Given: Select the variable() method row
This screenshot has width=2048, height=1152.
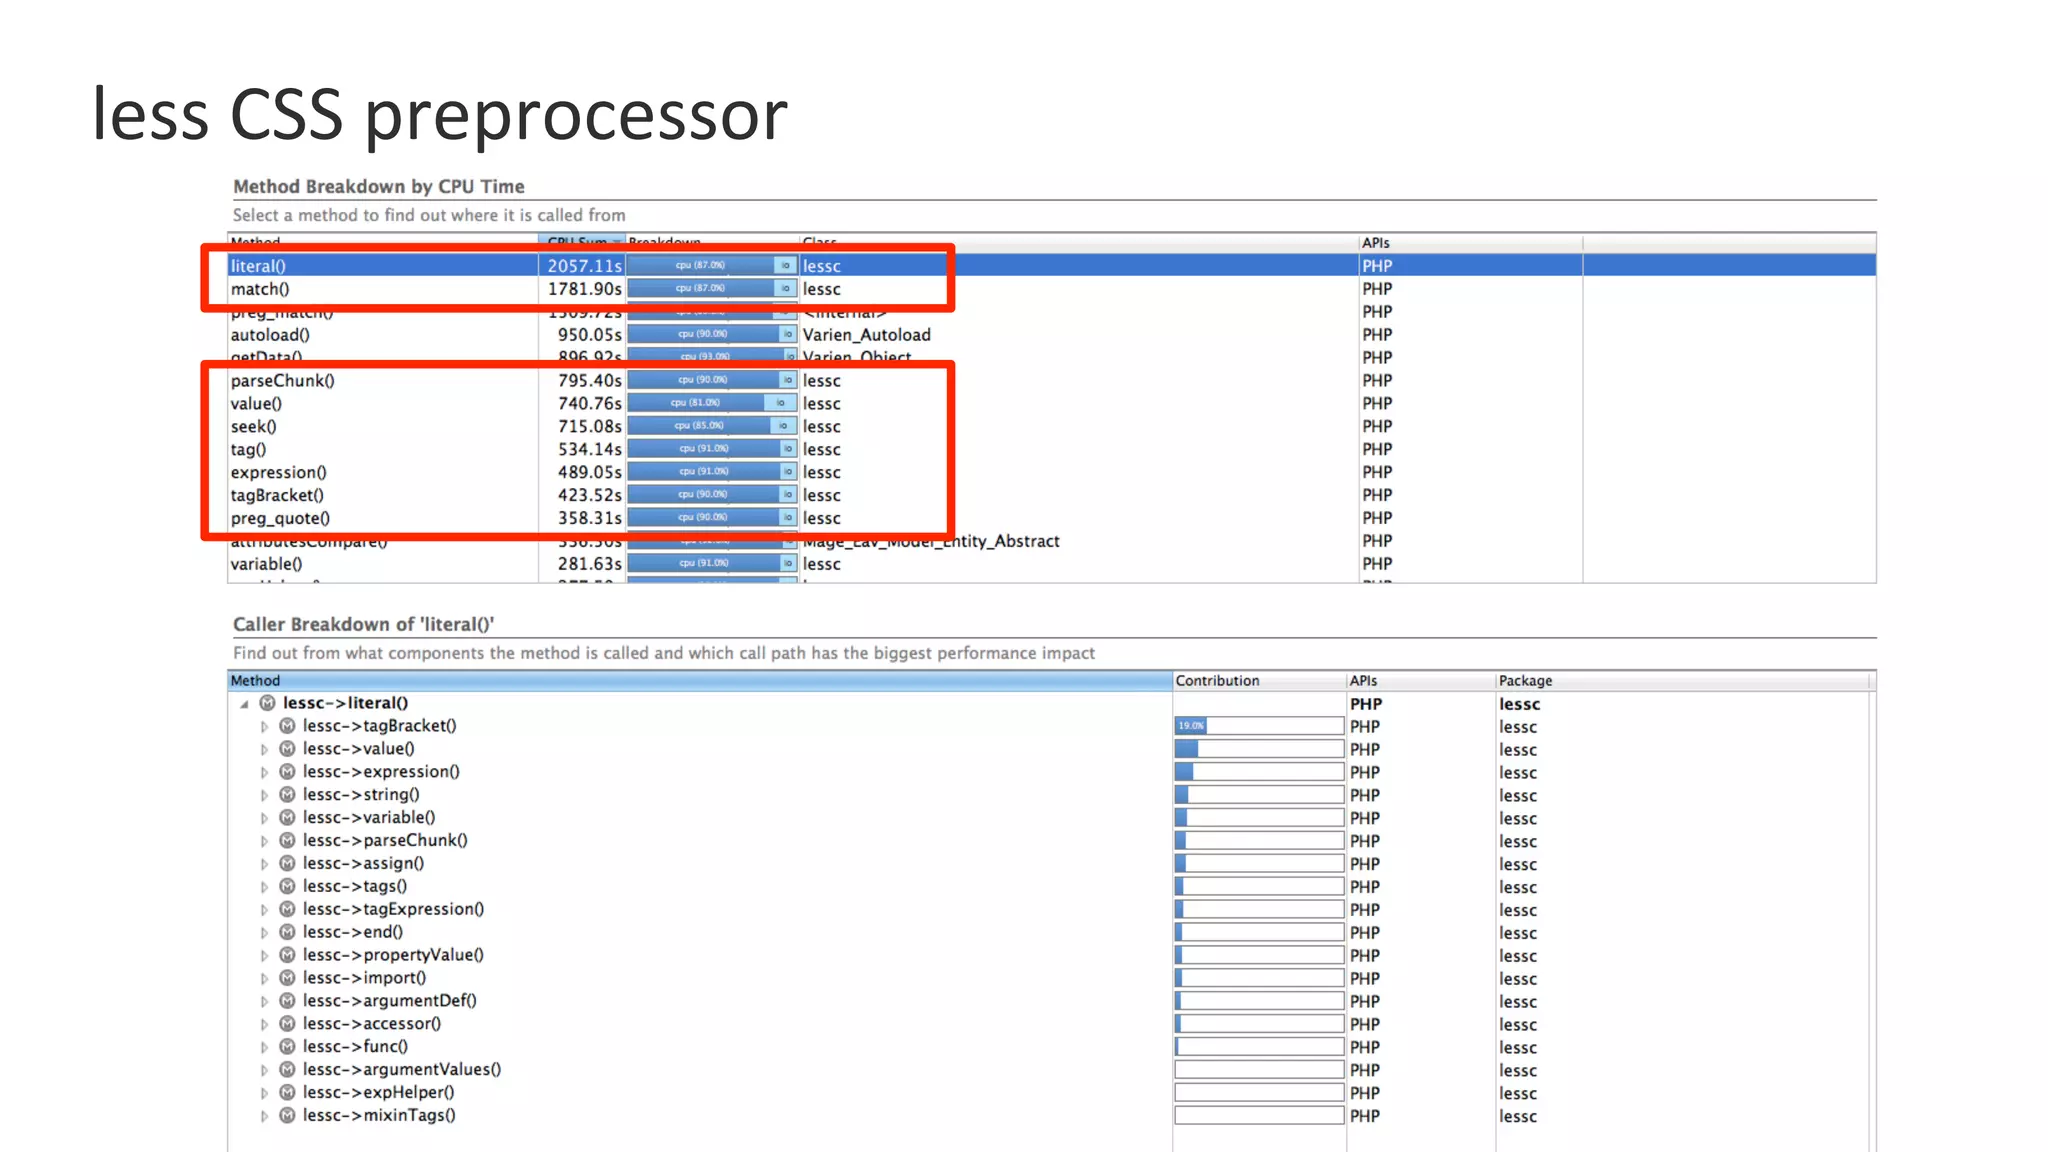Looking at the screenshot, I should click(1052, 564).
